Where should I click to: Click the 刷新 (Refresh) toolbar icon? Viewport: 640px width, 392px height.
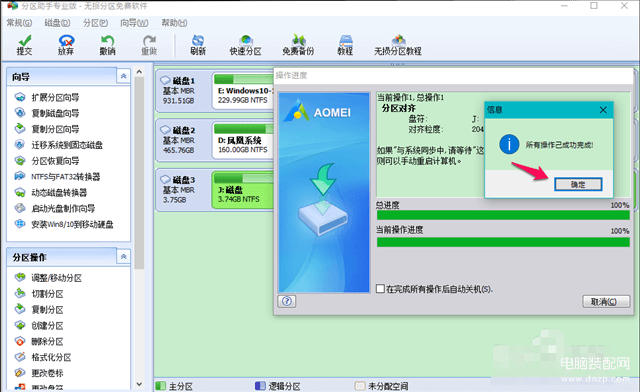tap(198, 45)
